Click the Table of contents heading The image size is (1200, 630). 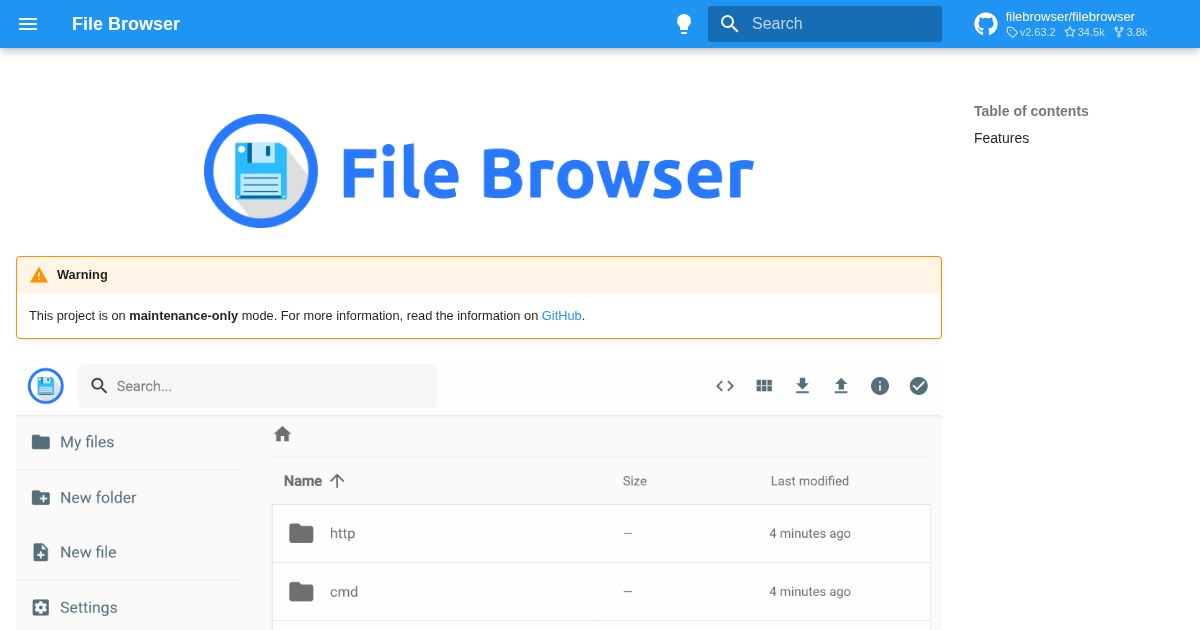pos(1031,111)
